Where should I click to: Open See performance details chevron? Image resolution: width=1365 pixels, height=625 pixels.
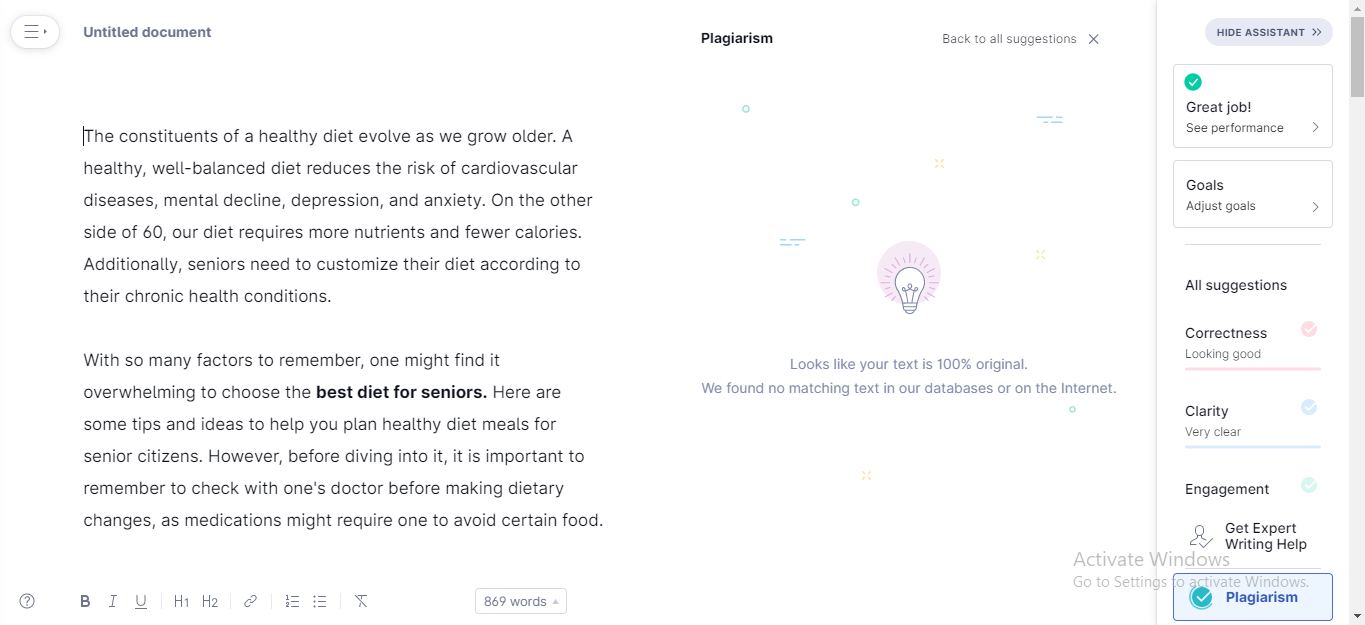pyautogui.click(x=1315, y=128)
